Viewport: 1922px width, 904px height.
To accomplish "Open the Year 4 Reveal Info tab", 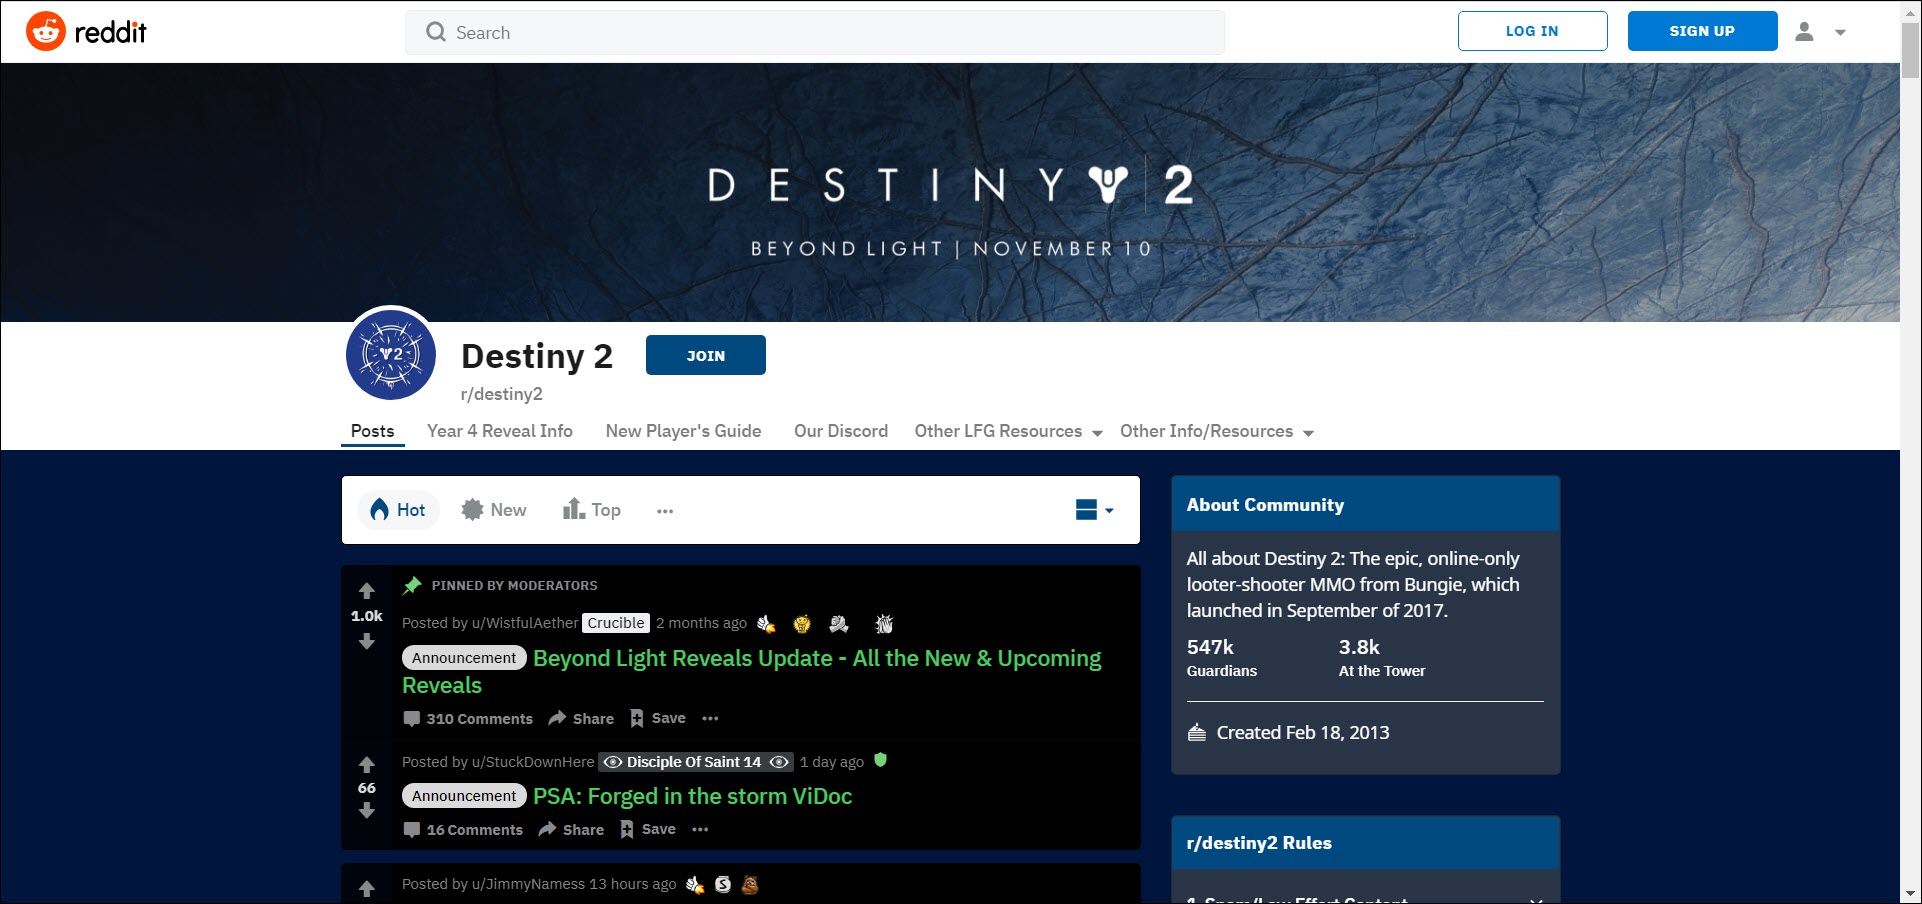I will (x=500, y=431).
